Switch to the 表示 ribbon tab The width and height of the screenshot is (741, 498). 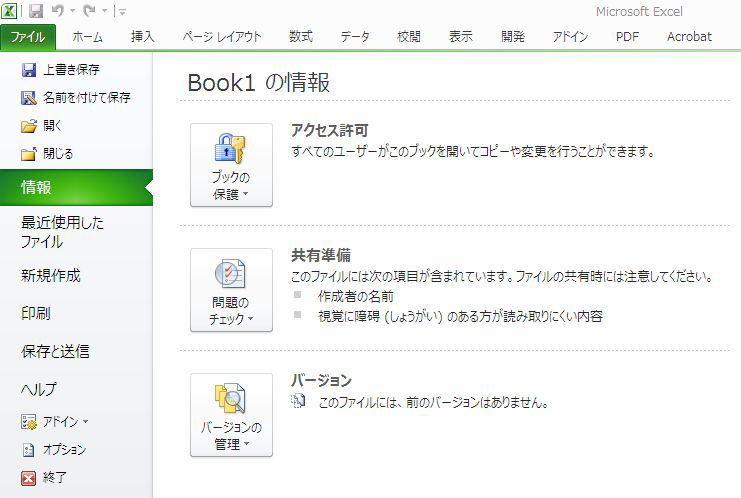coord(461,37)
